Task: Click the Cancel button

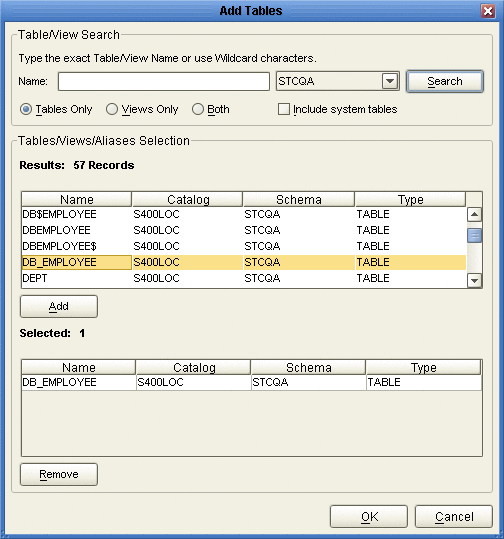Action: pos(454,516)
